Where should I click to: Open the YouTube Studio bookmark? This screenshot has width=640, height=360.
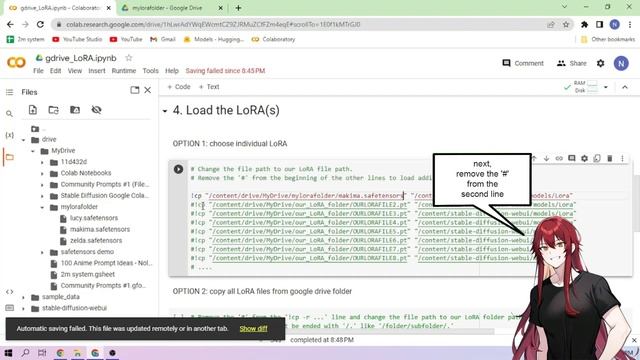click(77, 39)
